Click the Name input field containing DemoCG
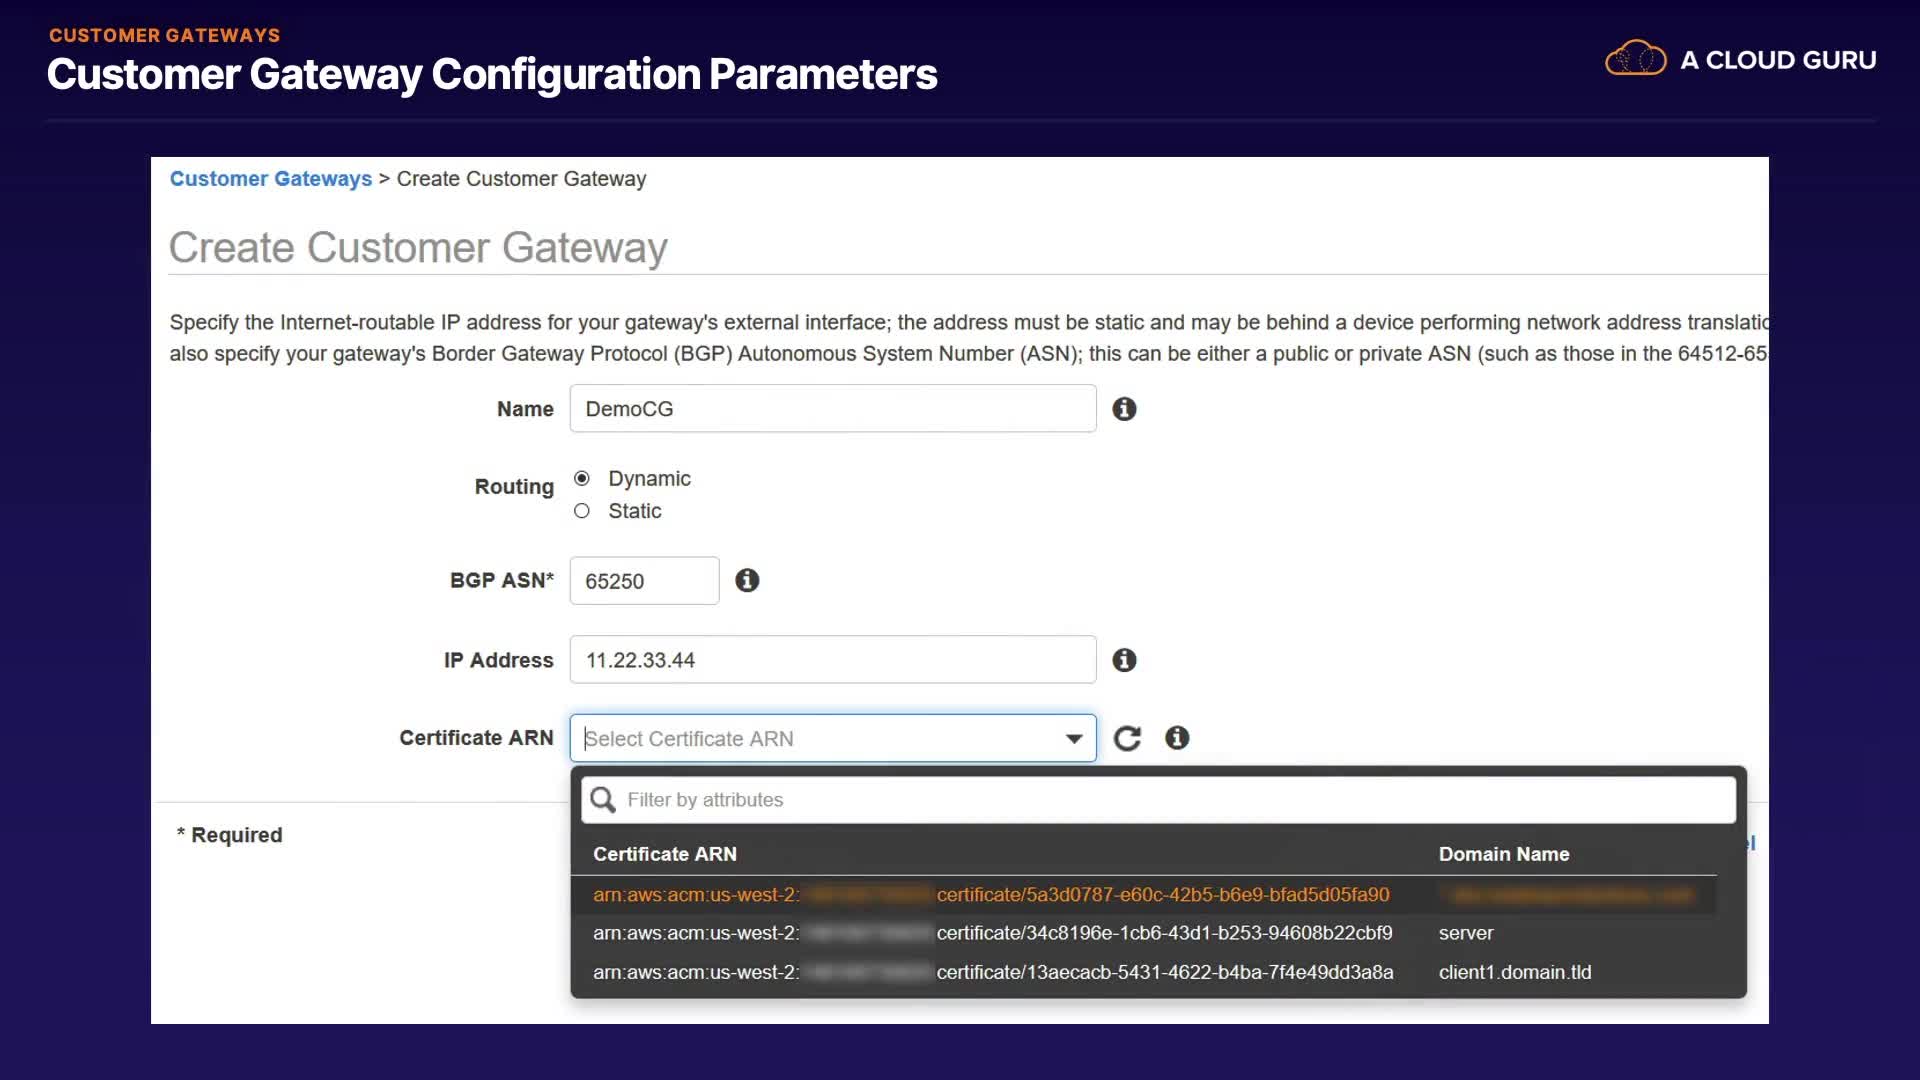Image resolution: width=1920 pixels, height=1080 pixels. [832, 409]
